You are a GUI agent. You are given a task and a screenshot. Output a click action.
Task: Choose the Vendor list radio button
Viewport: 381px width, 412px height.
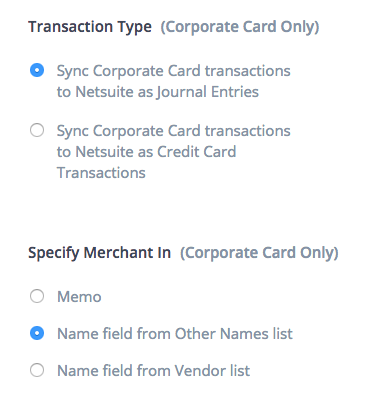tap(37, 370)
